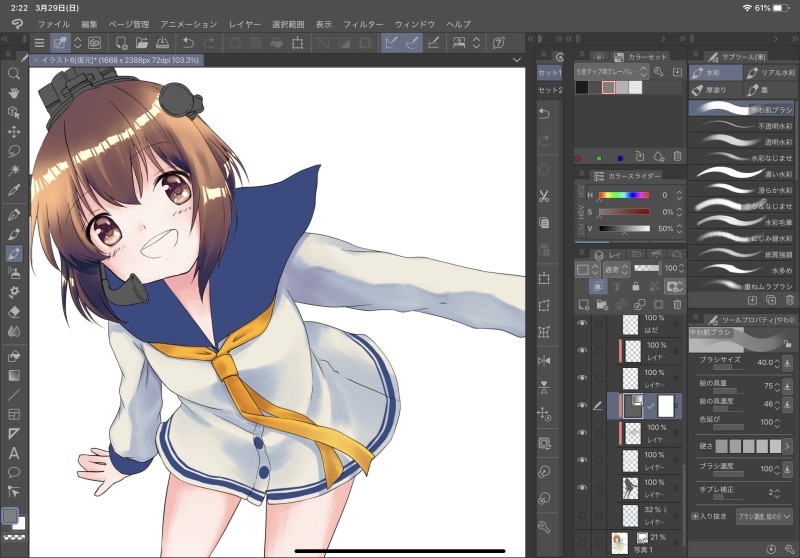Delete layer with layer panel trash icon
Screen dimensions: 800x558
(x=677, y=305)
